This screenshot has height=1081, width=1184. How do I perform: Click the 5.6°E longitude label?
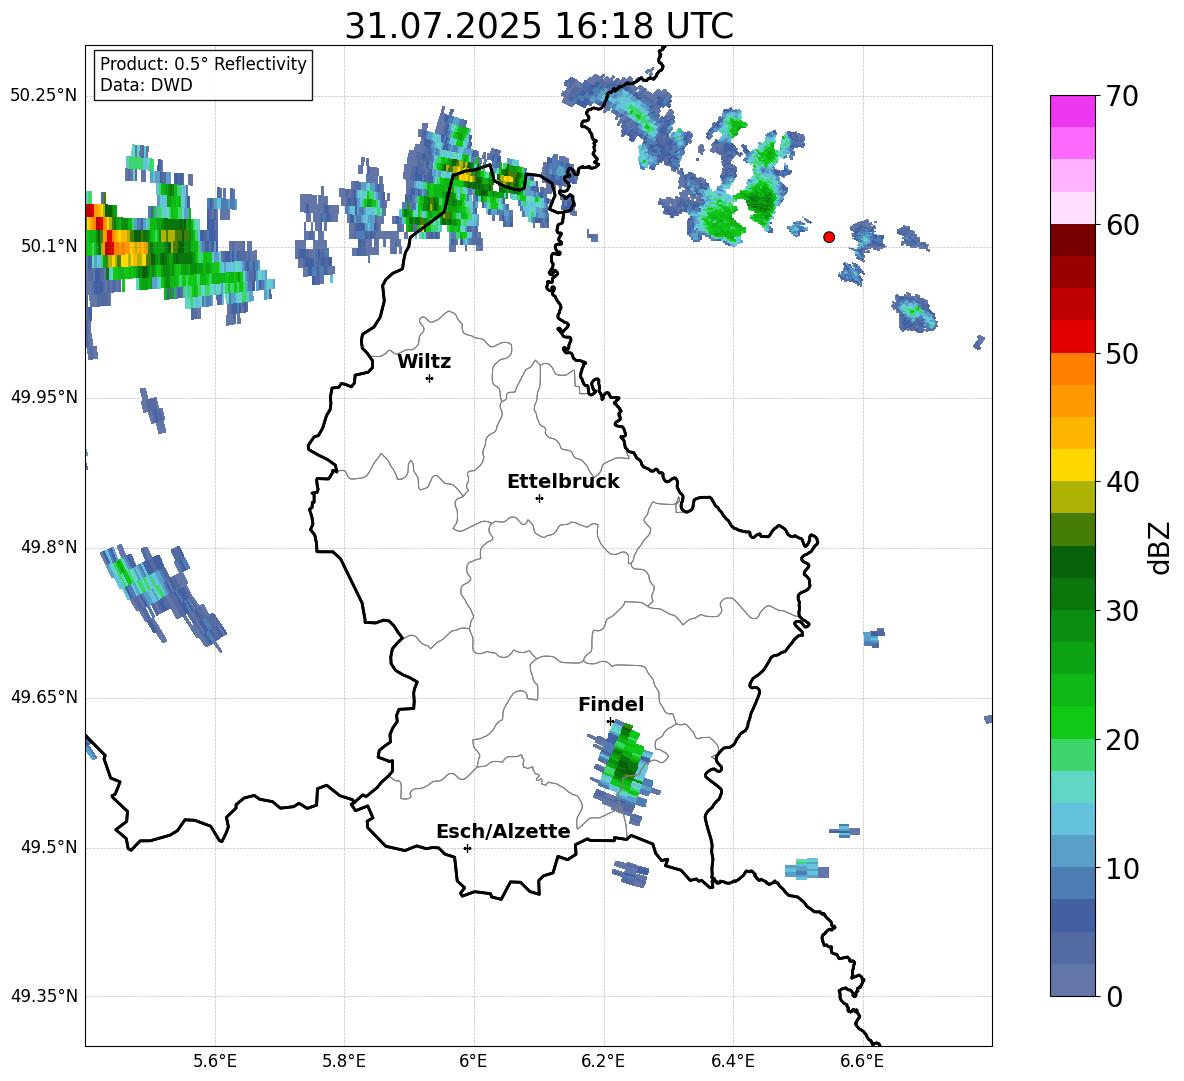tap(215, 1061)
